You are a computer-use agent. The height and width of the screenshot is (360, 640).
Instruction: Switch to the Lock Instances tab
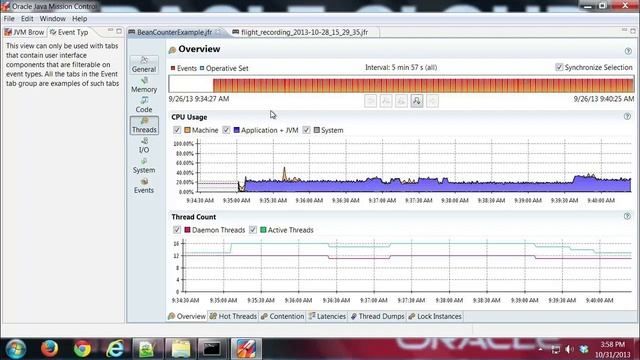pyautogui.click(x=435, y=316)
